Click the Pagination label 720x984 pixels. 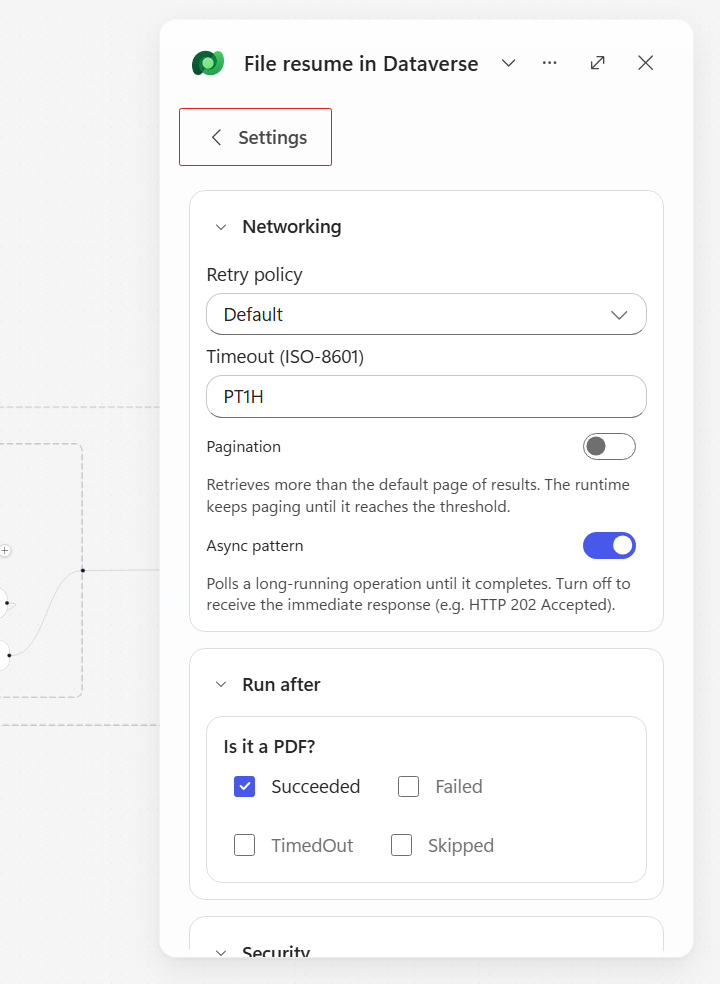pos(244,447)
